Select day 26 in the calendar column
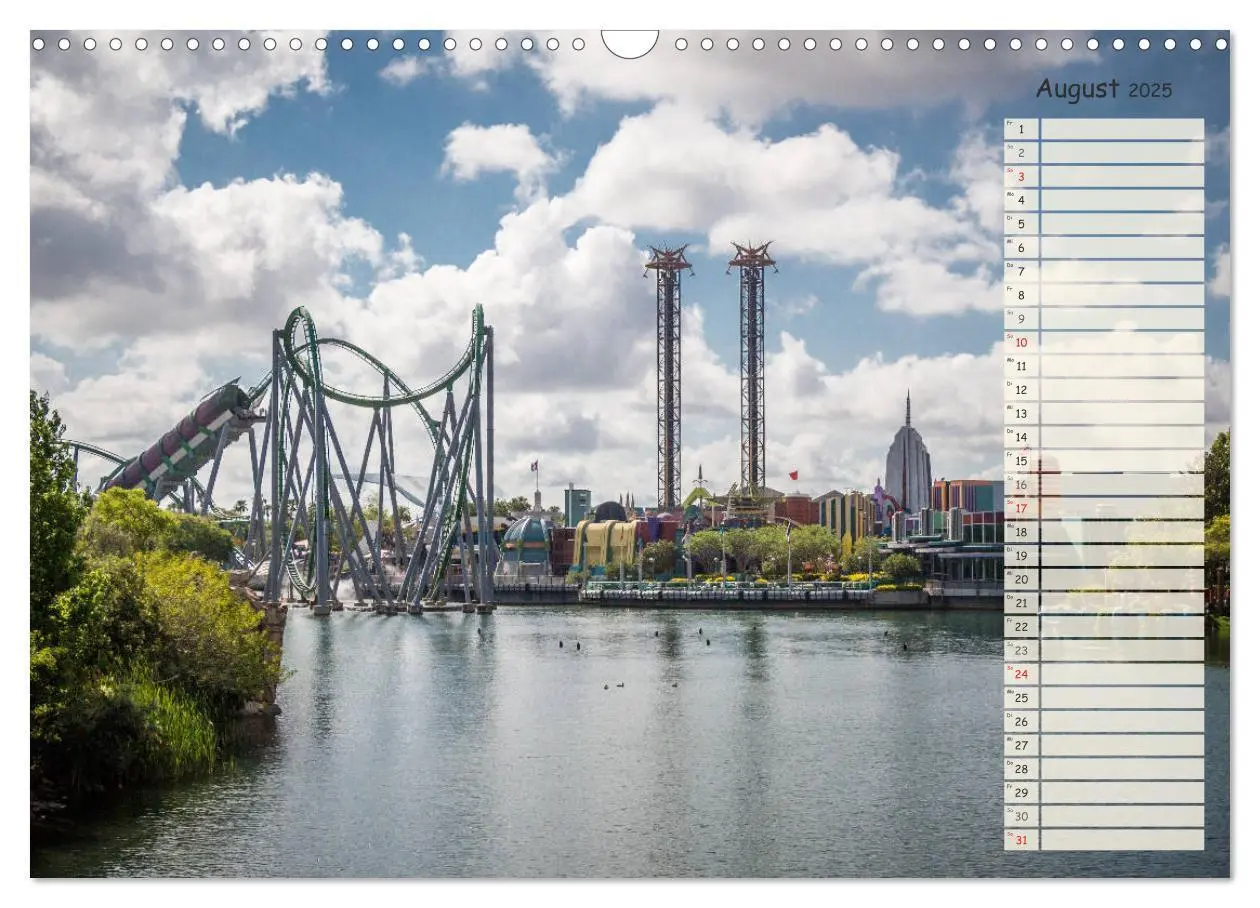Screen dimensions: 1260x908 pos(1021,721)
